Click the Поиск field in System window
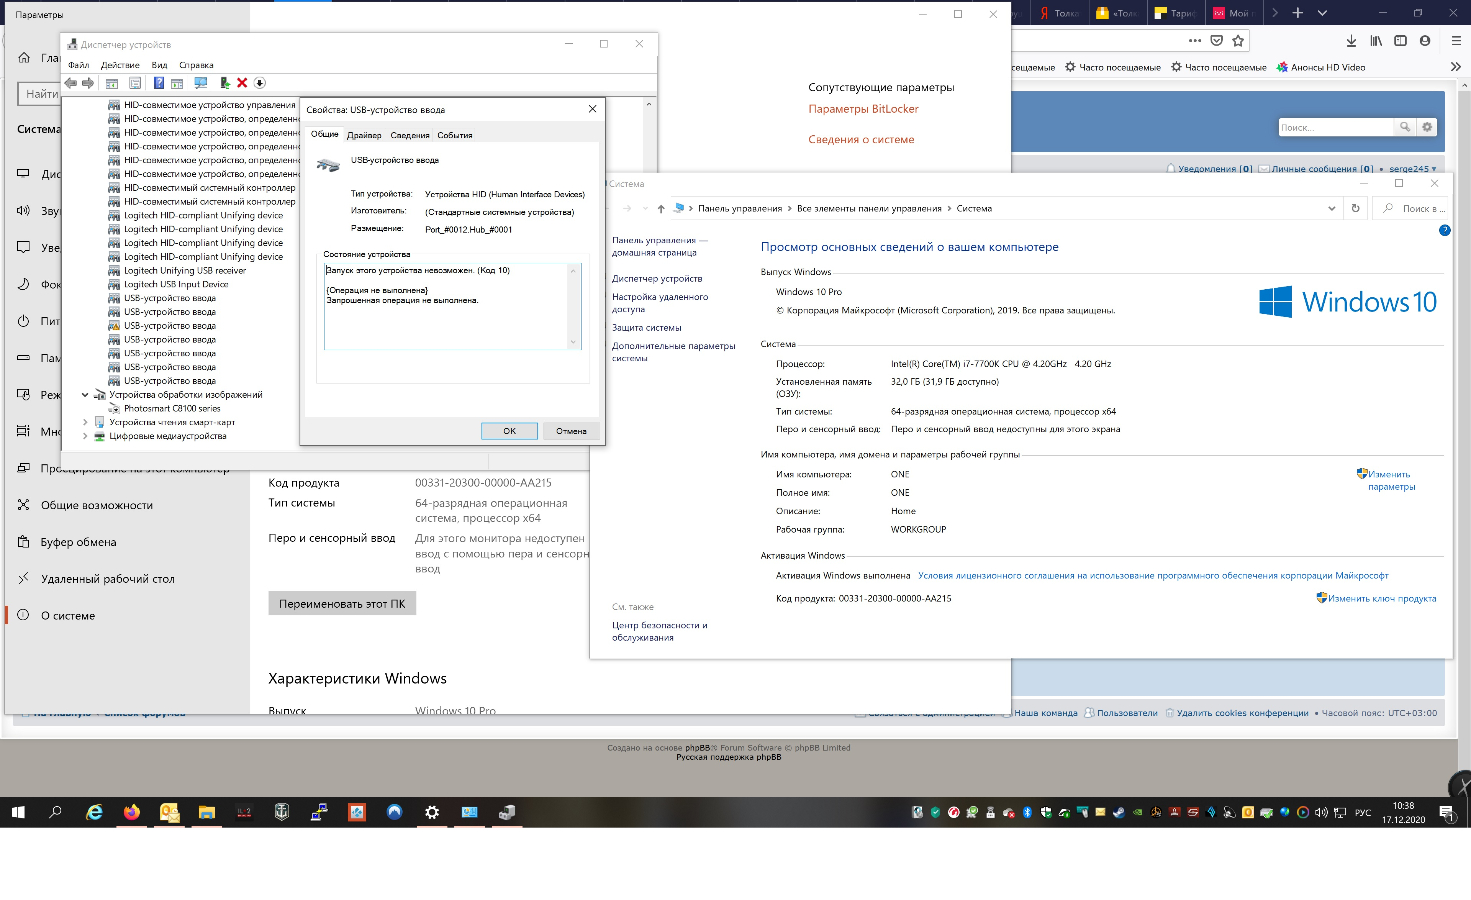Screen dimensions: 1471x900 point(1412,208)
